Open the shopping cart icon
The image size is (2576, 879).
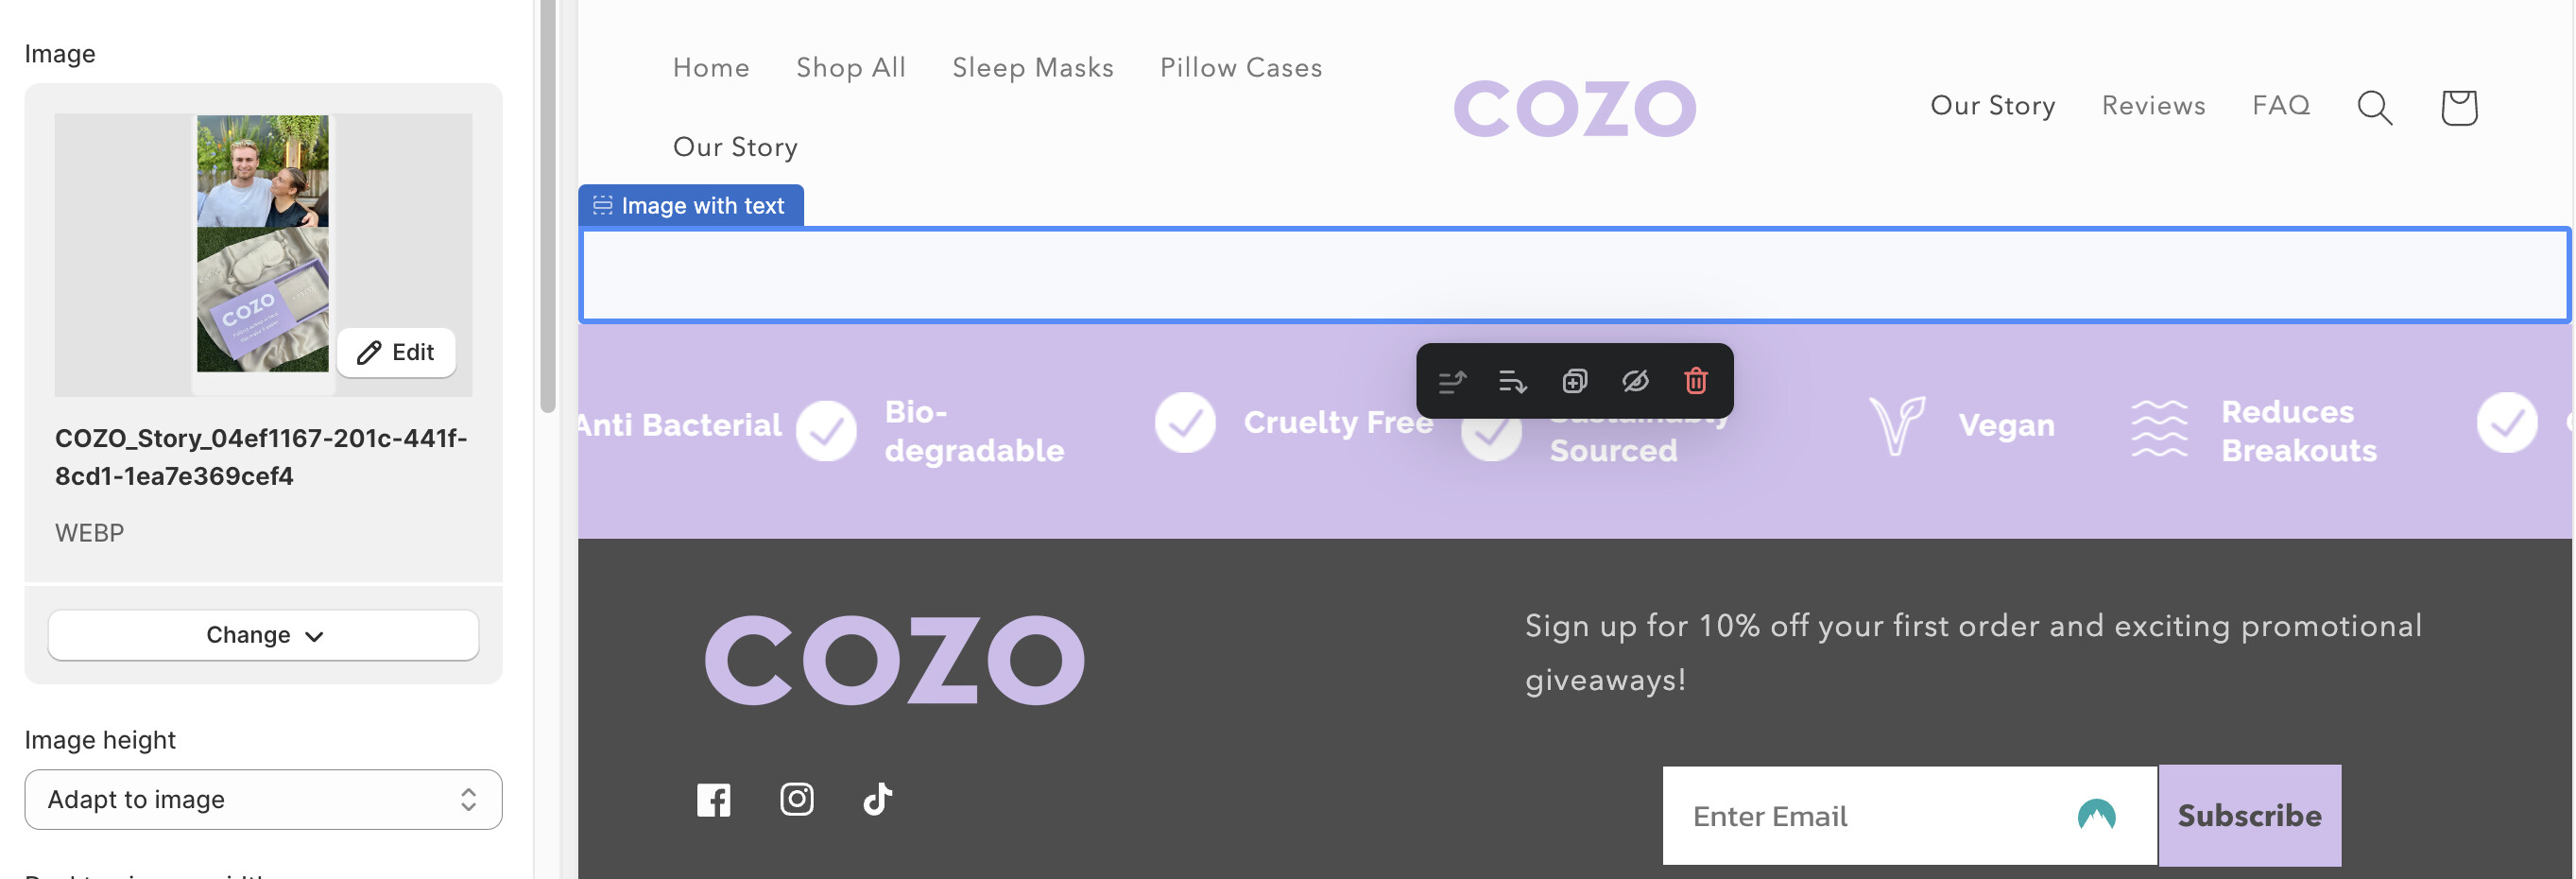2458,107
